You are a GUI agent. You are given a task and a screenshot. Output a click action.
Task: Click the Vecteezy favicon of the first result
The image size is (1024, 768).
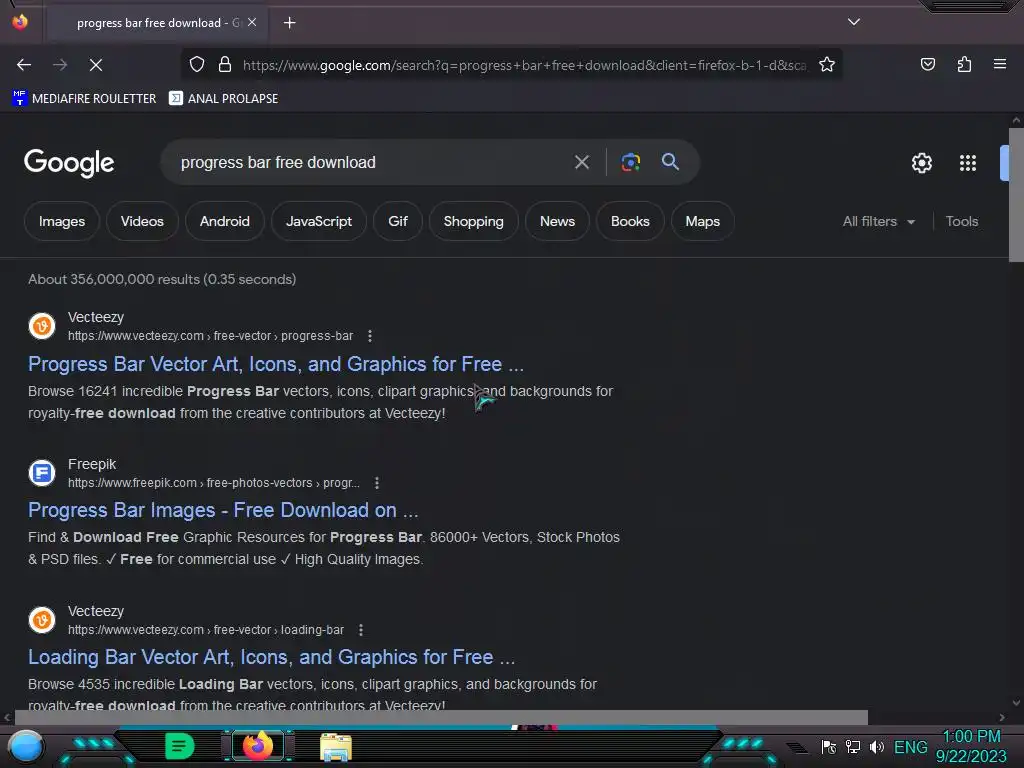coord(42,326)
